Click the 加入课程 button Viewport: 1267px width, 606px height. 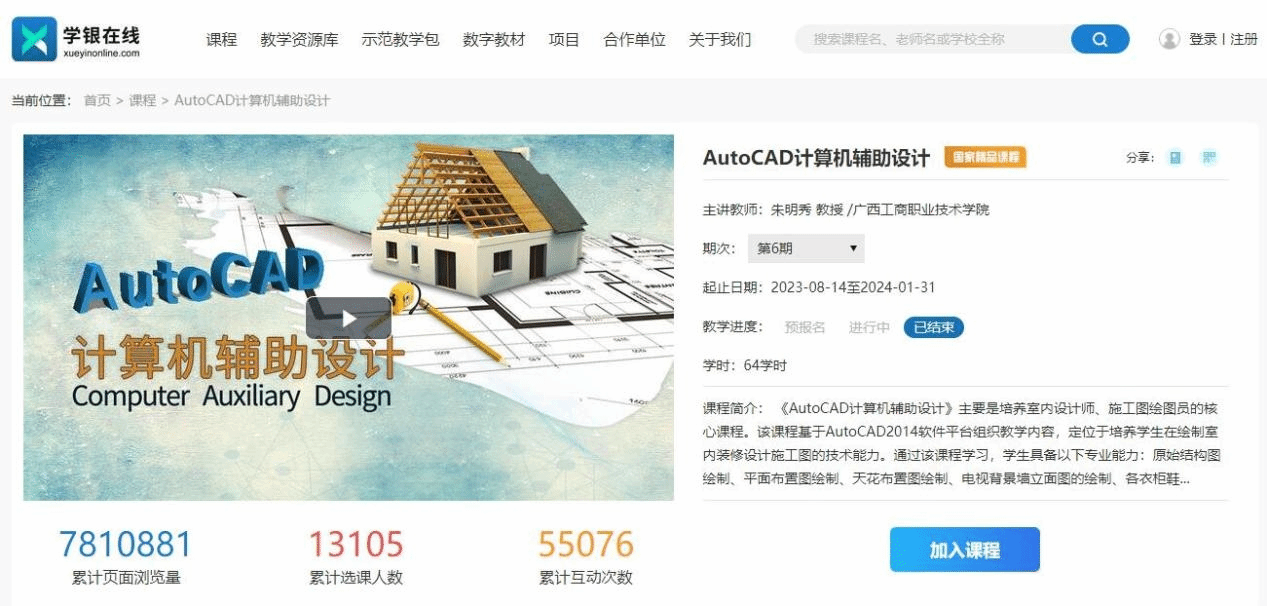coord(965,550)
